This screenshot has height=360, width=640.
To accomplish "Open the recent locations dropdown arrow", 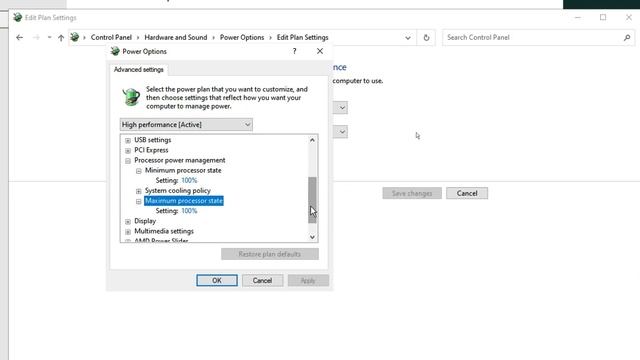I will tap(49, 38).
